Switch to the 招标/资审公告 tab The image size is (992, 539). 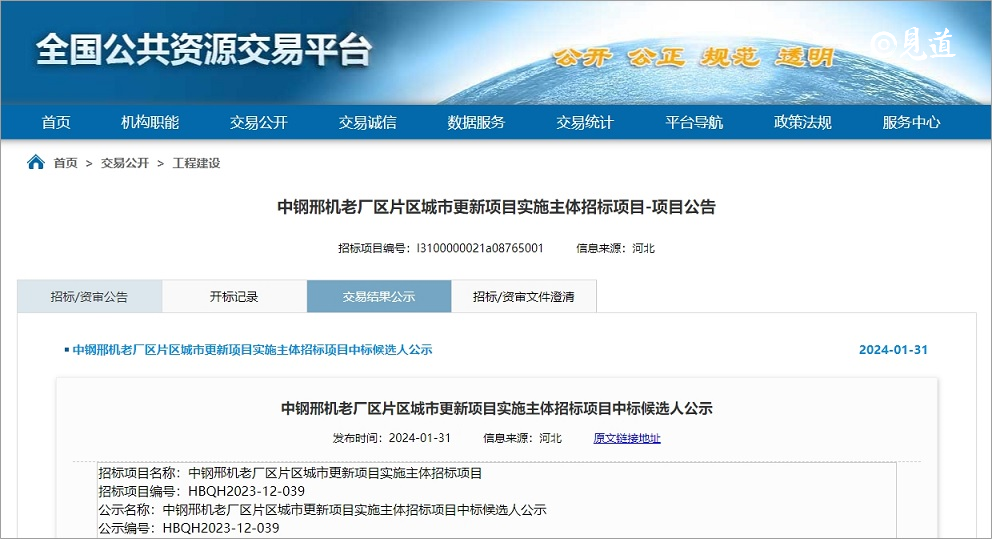pyautogui.click(x=89, y=297)
